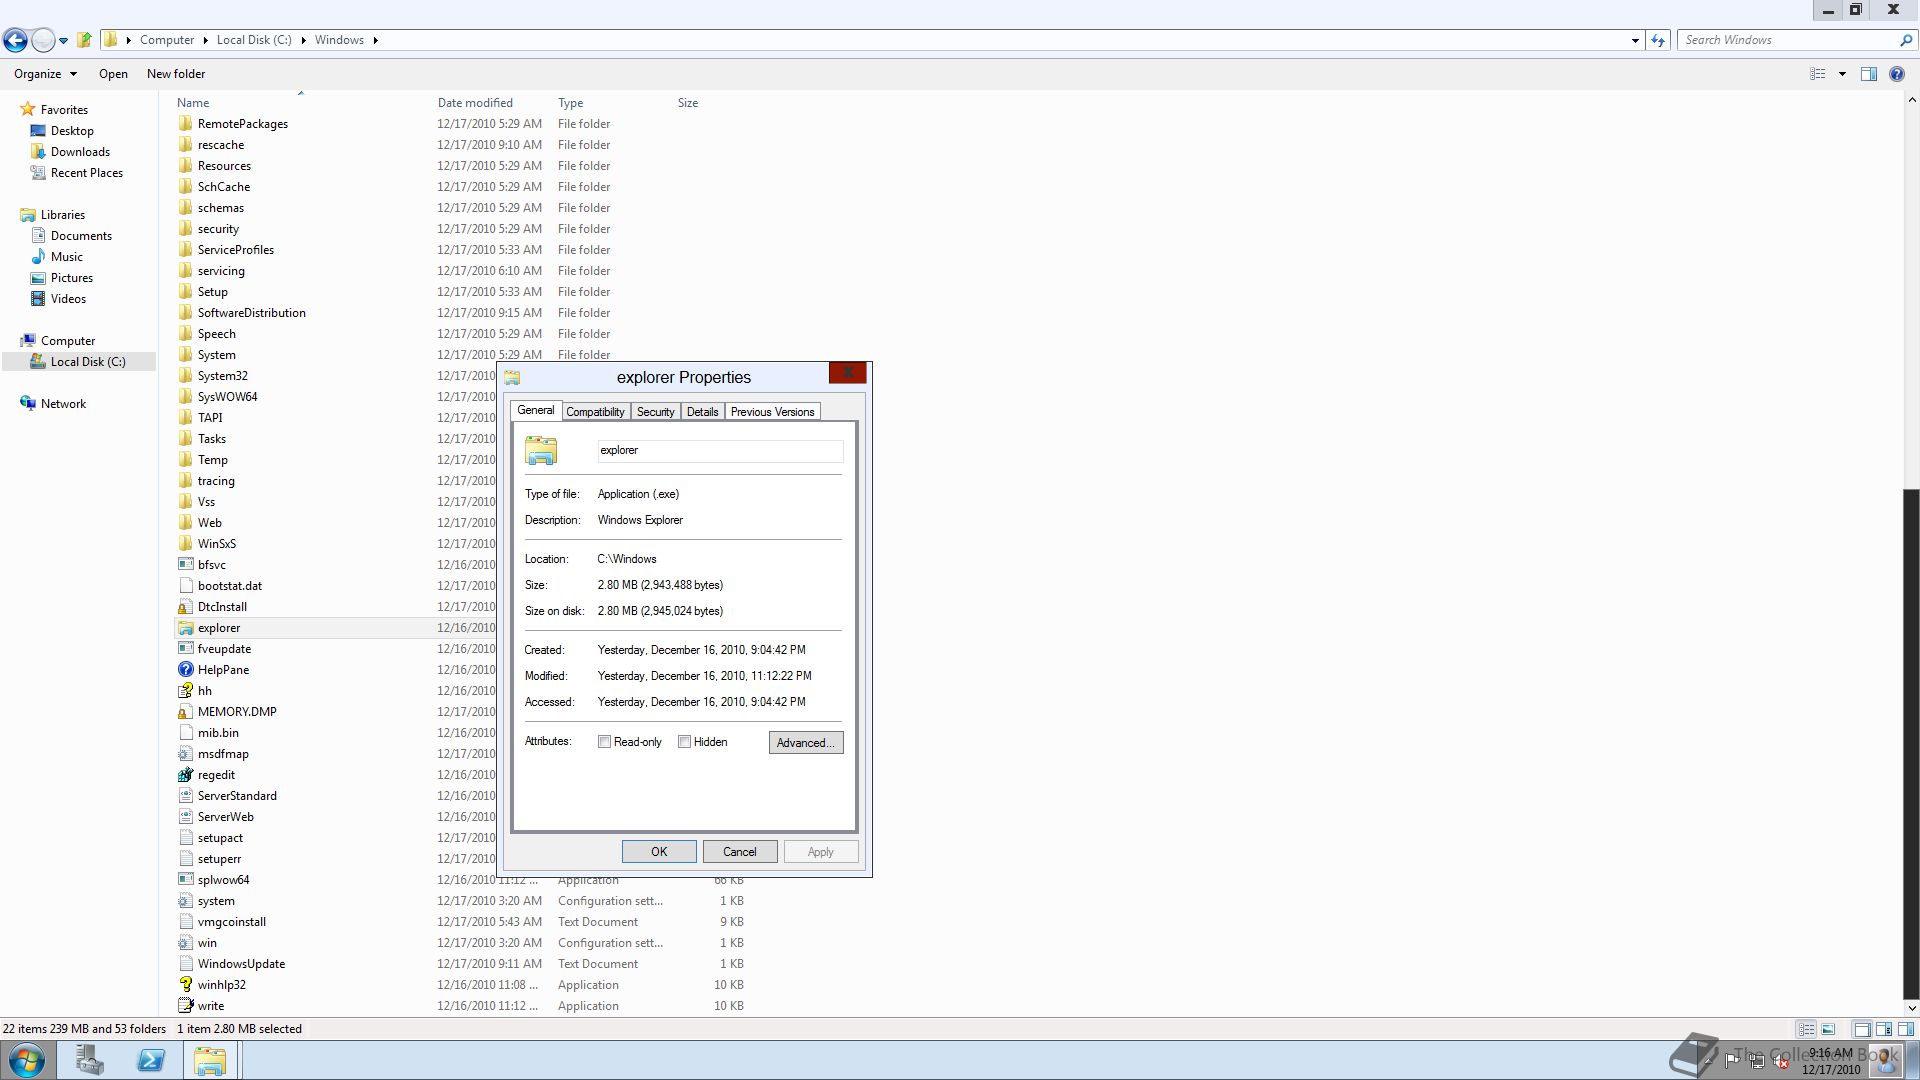The width and height of the screenshot is (1920, 1080).
Task: Open Help with the question mark icon
Action: pos(1896,74)
